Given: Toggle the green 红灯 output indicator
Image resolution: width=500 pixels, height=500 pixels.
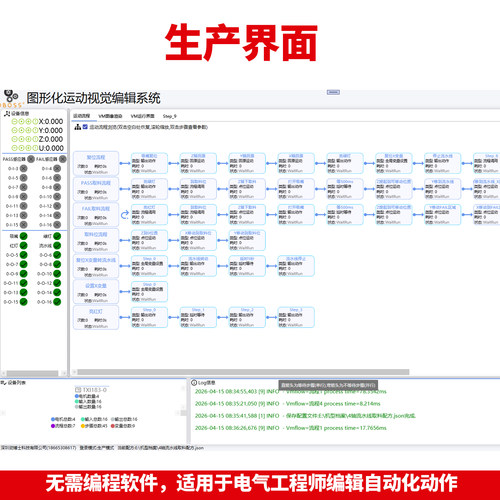Looking at the screenshot, I should point(23,246).
